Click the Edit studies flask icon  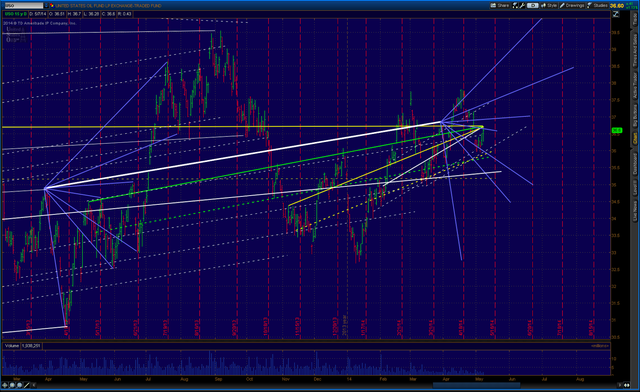[515, 5]
